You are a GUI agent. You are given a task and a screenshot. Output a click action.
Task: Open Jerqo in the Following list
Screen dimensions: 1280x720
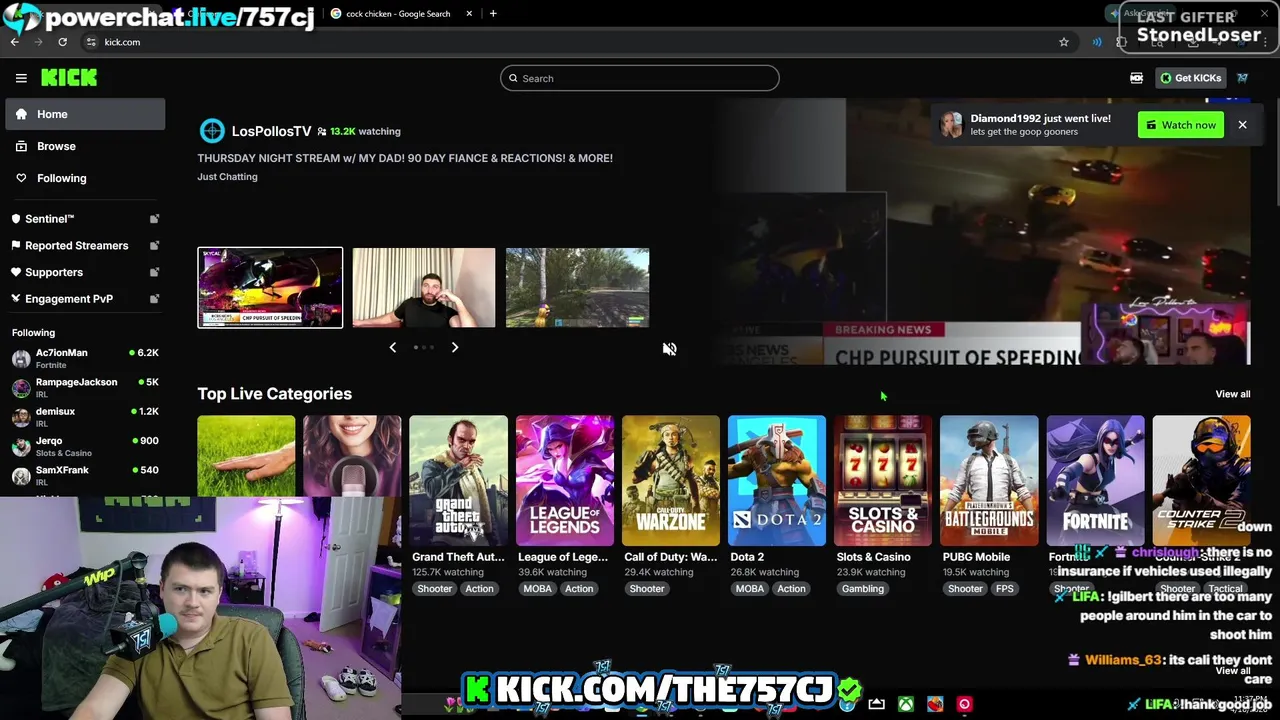coord(85,446)
